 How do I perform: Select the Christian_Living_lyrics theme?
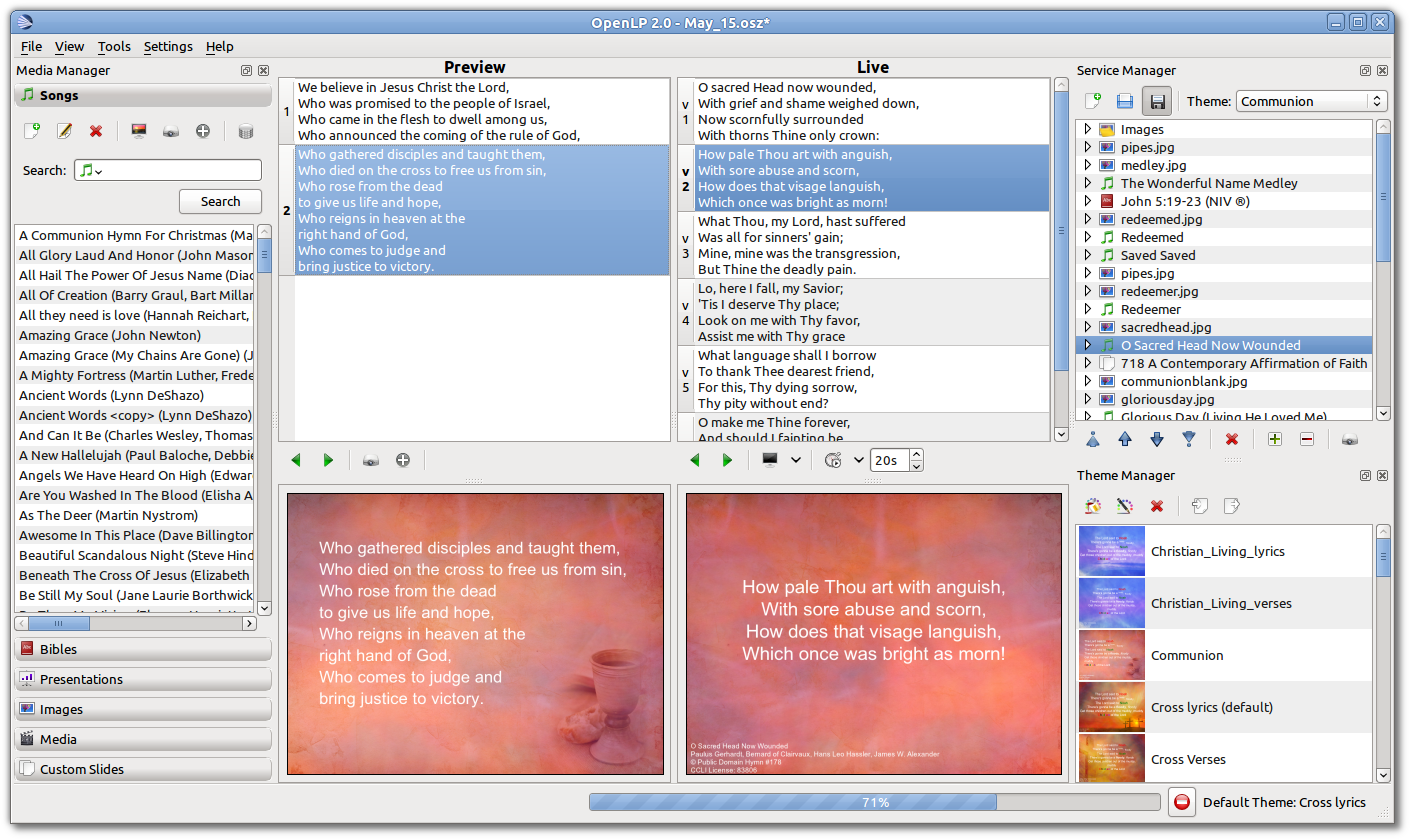[x=1225, y=551]
